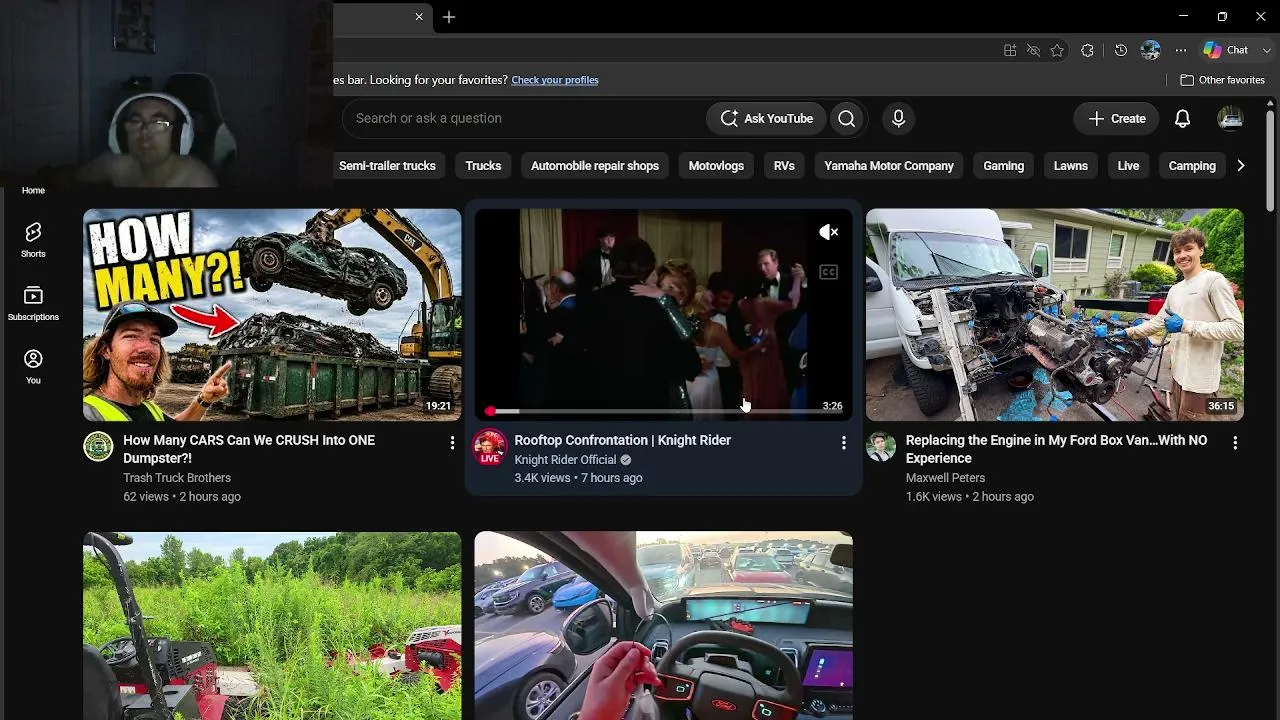Select the Semi-trailer trucks chip

click(387, 166)
